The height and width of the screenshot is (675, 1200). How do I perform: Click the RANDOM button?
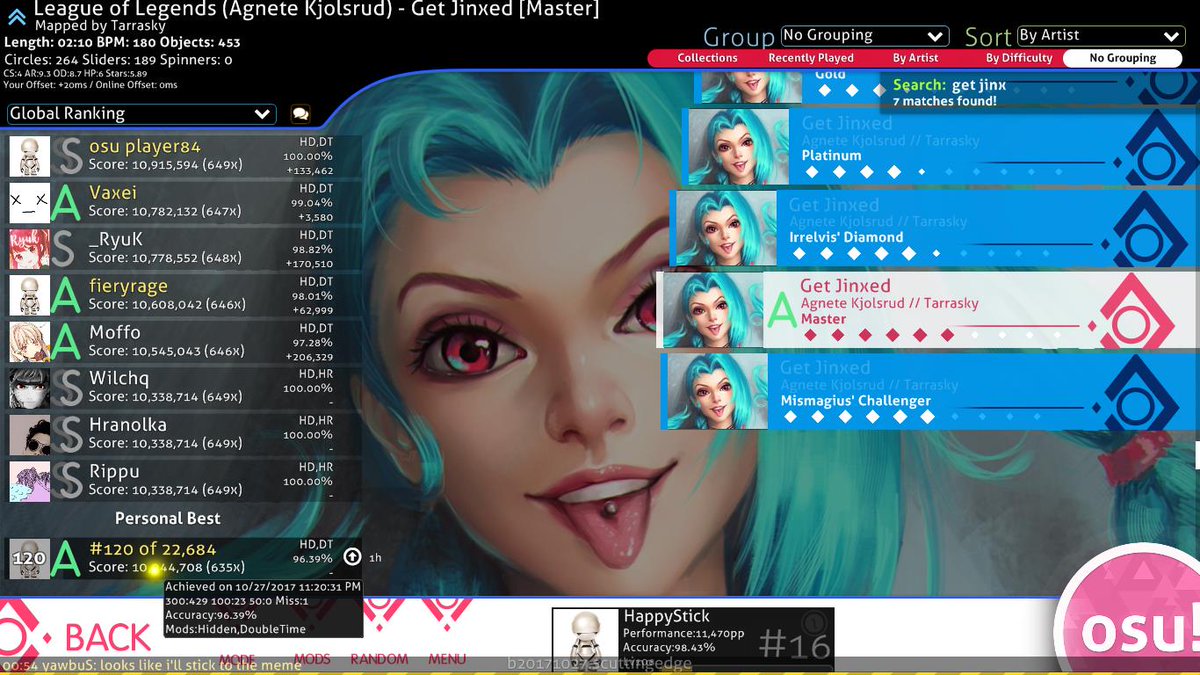click(379, 659)
